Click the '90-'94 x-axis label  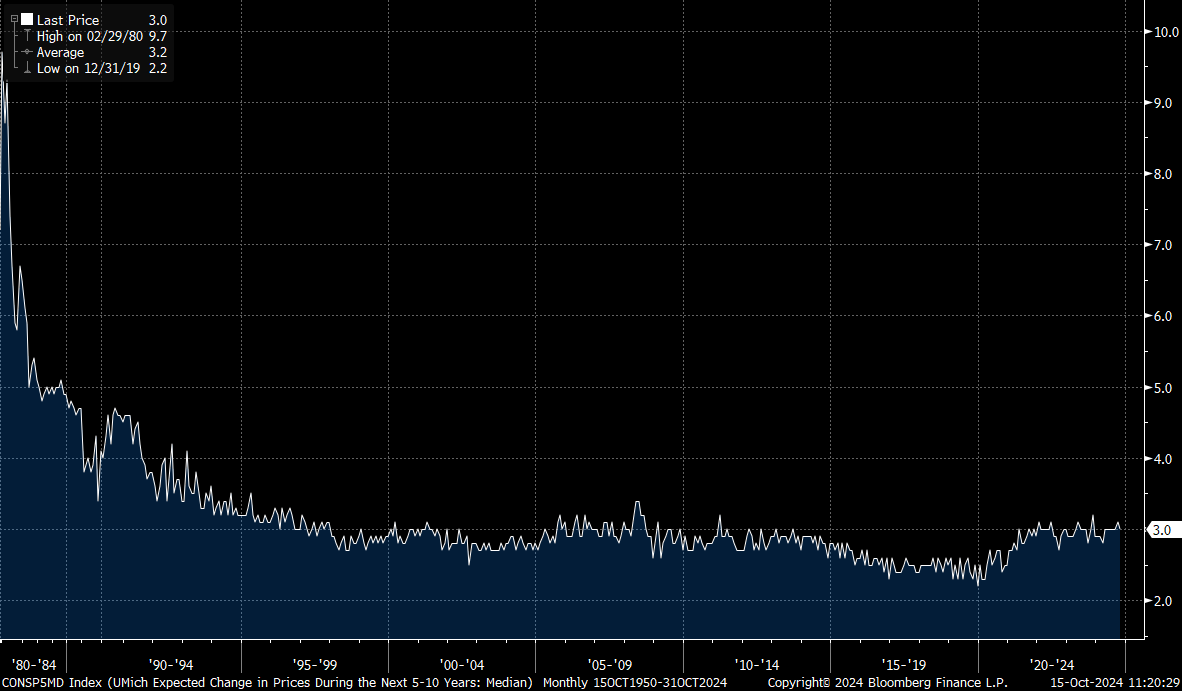coord(171,665)
